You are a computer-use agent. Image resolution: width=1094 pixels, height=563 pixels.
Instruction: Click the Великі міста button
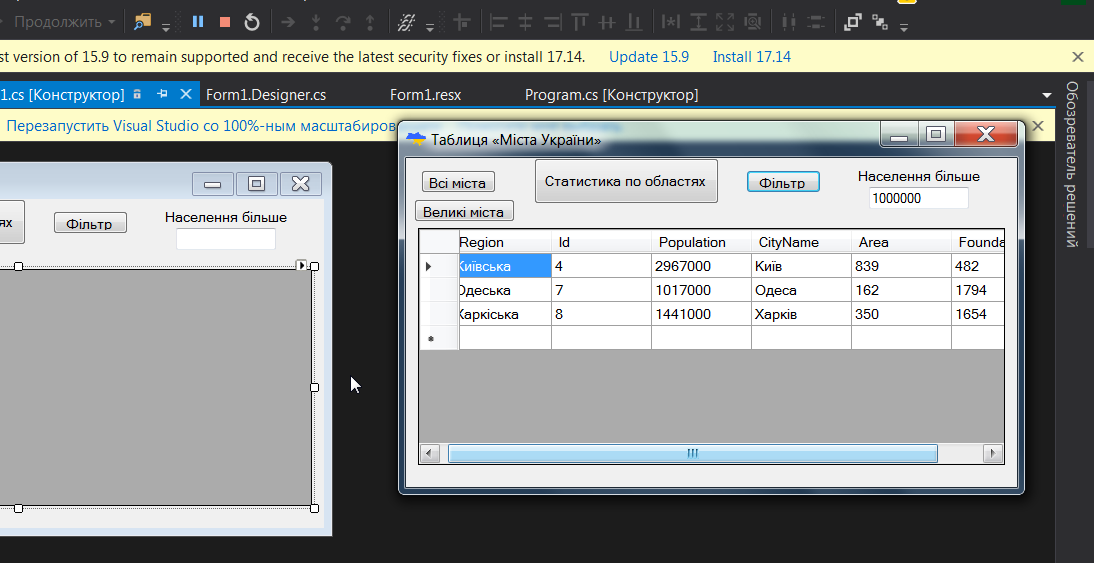[x=464, y=211]
